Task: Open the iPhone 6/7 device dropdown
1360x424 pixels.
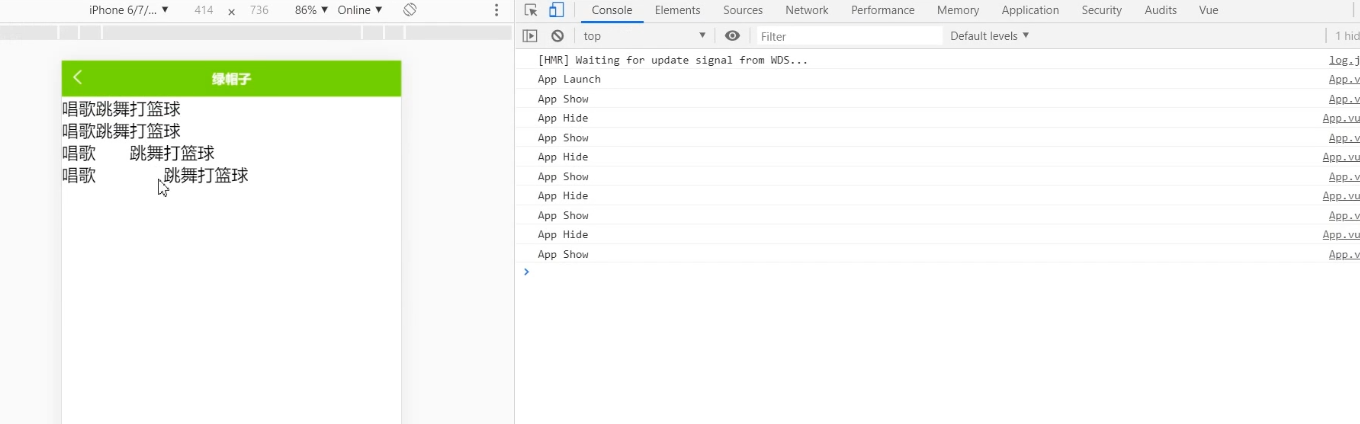Action: click(x=129, y=10)
